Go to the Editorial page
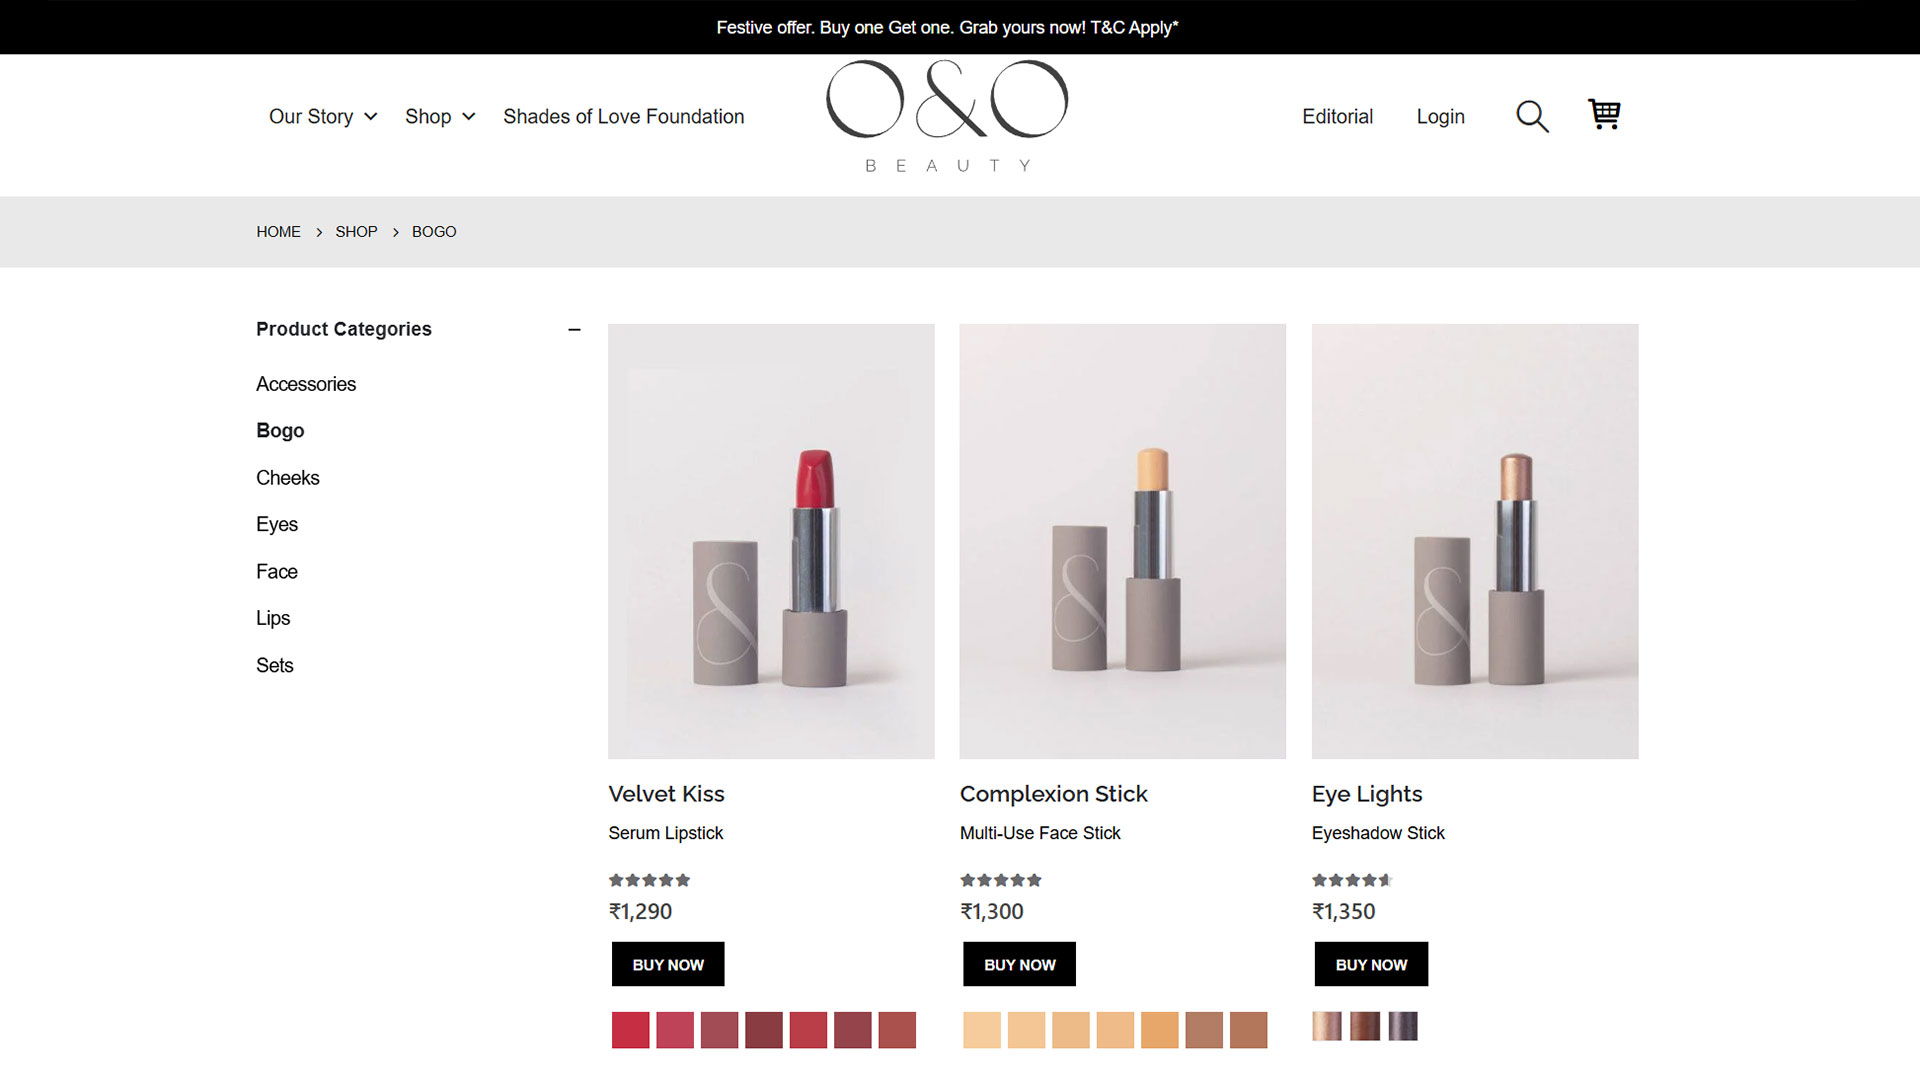Screen dimensions: 1920x1080 (1337, 116)
